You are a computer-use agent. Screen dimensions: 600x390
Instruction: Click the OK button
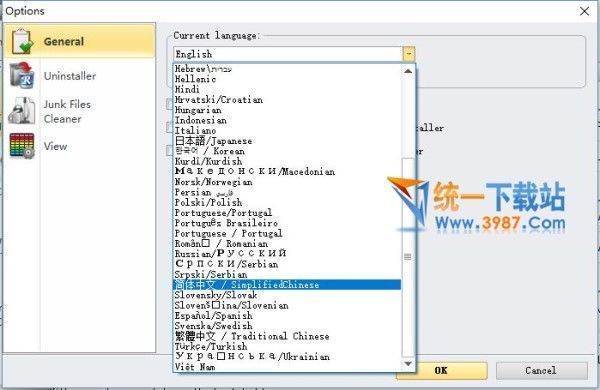[x=442, y=370]
